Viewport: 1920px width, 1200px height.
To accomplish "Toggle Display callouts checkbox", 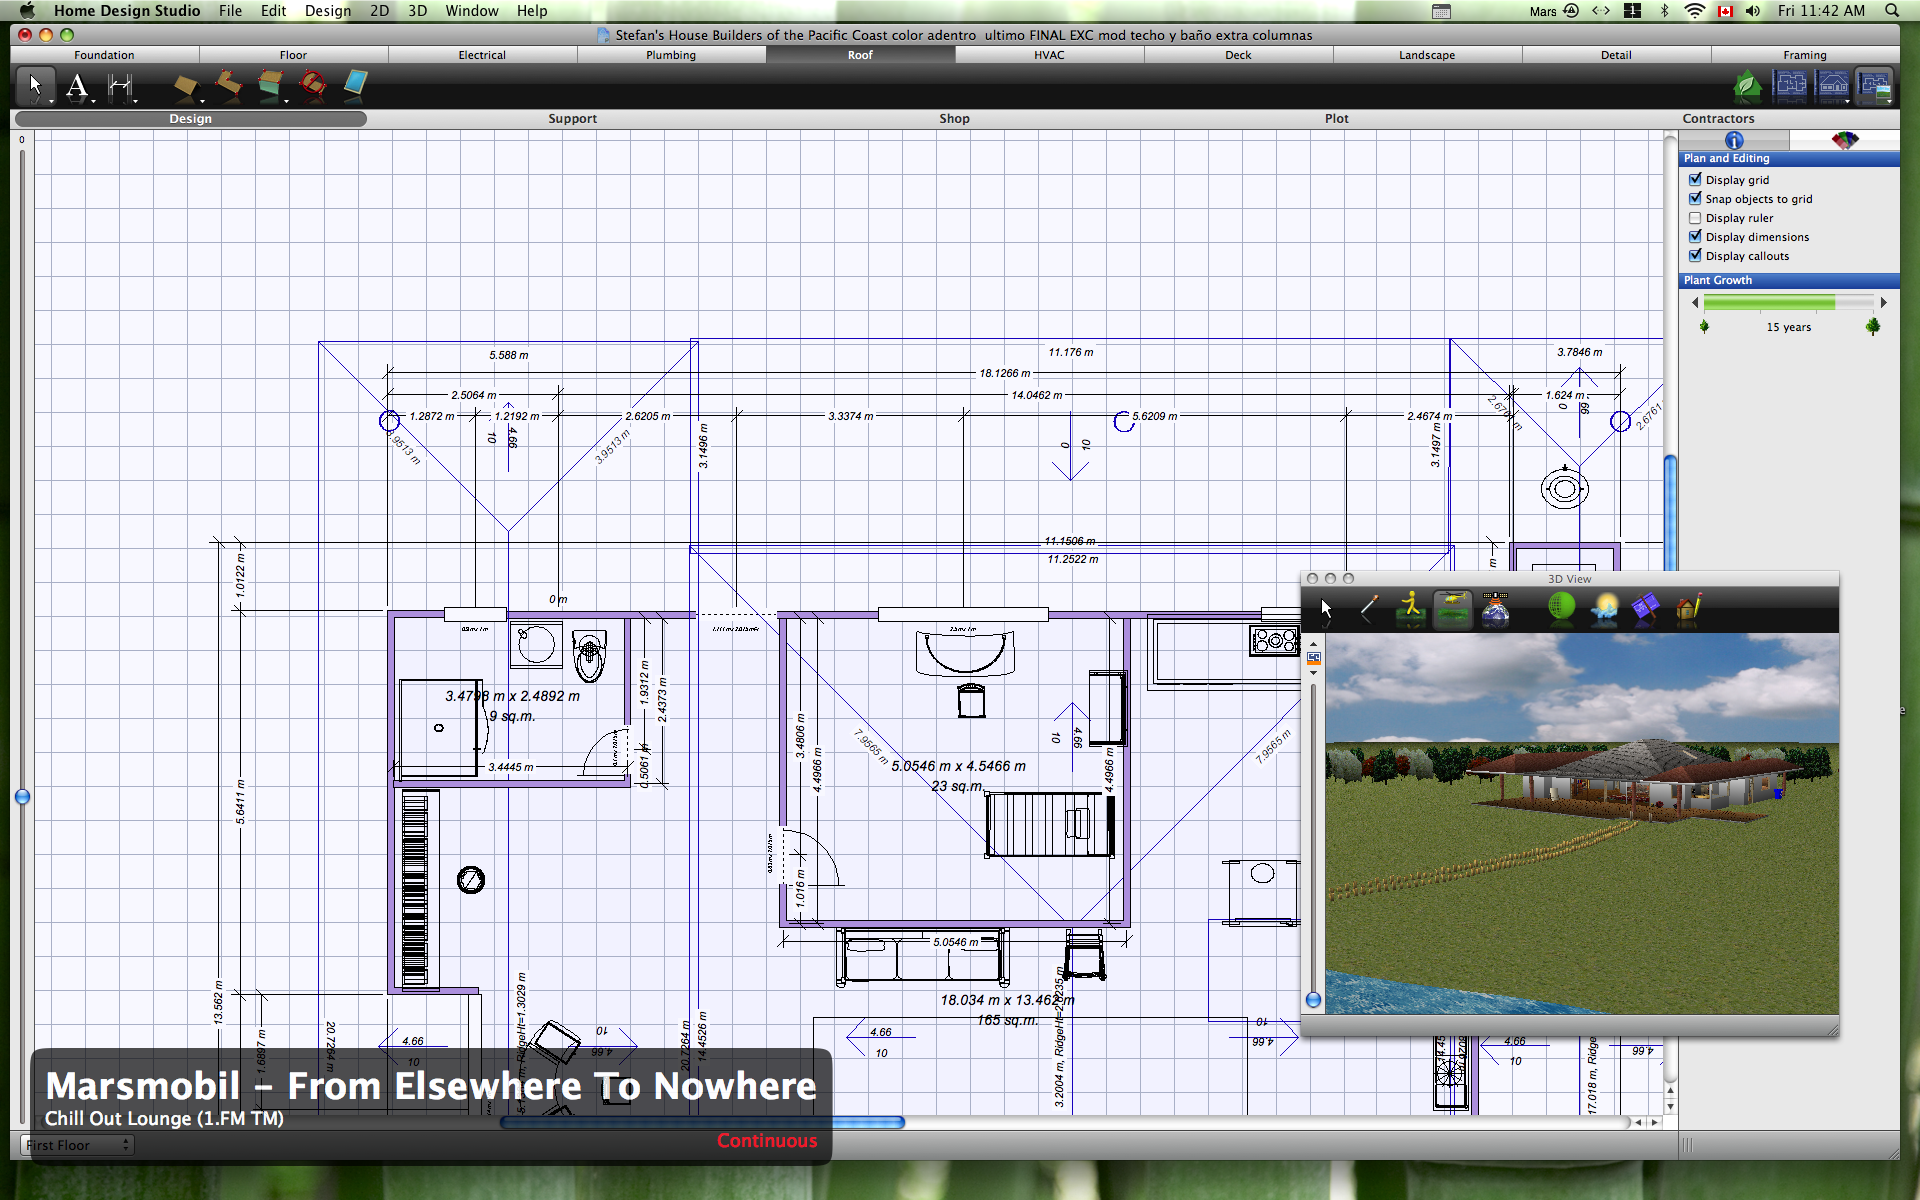I will tap(1695, 256).
